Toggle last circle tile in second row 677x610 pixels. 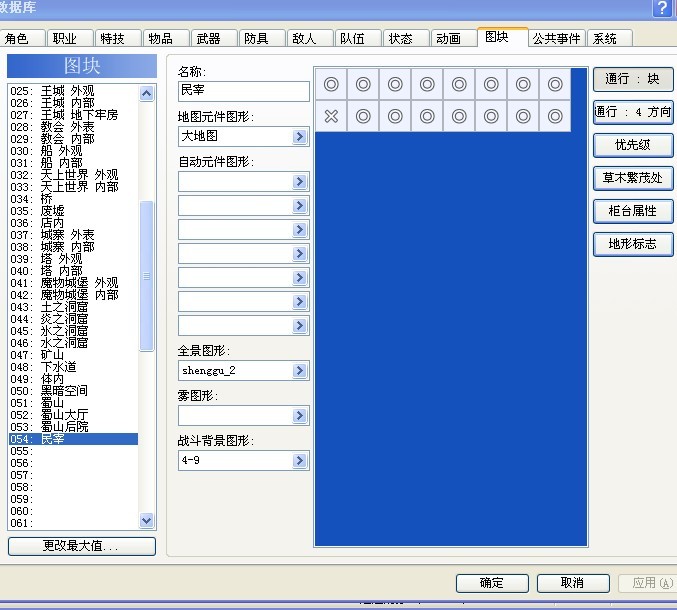click(x=555, y=116)
